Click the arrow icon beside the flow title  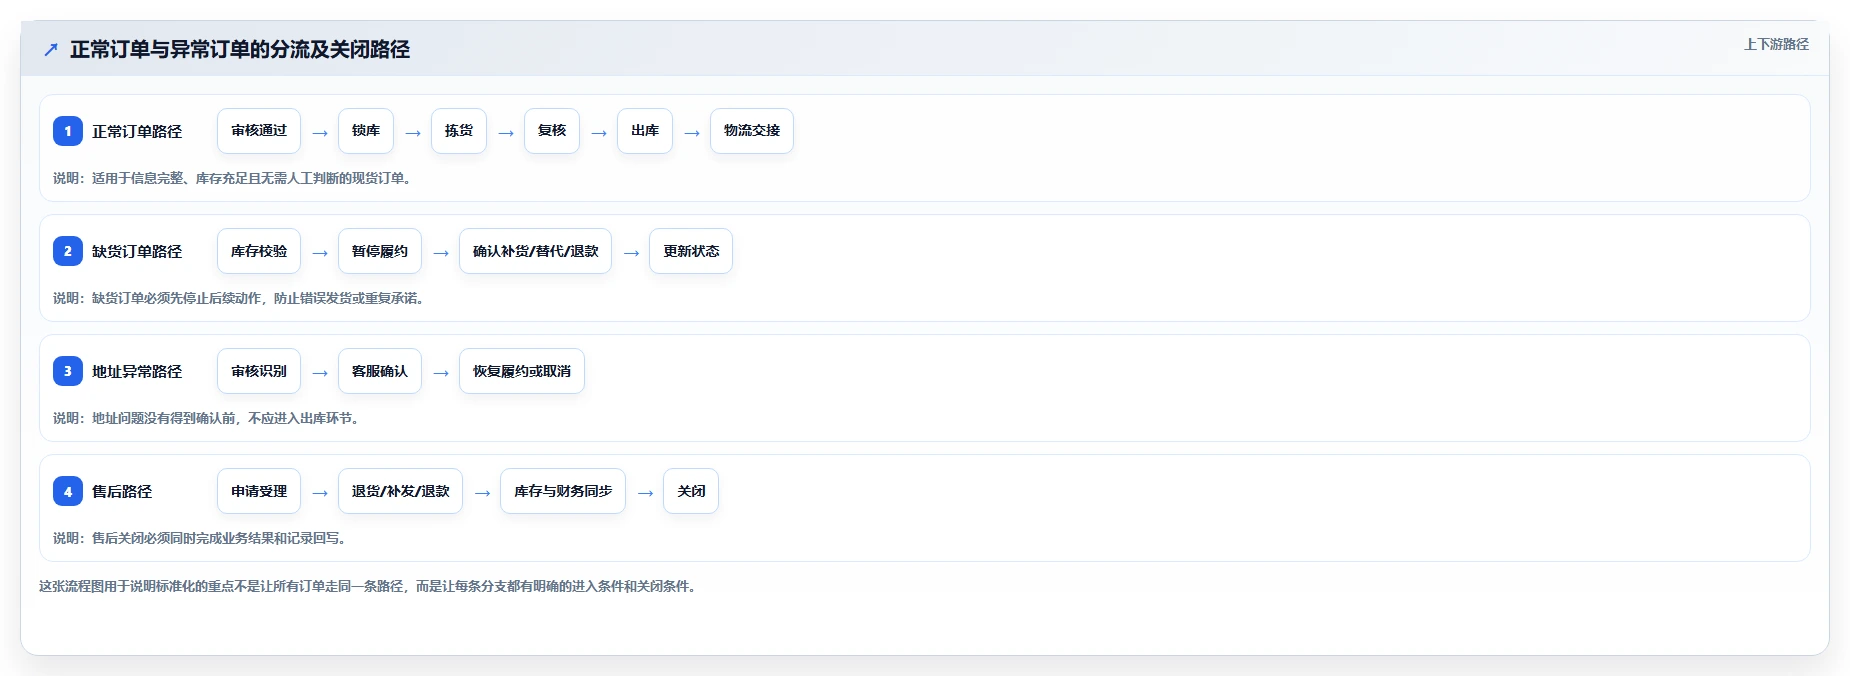[51, 49]
